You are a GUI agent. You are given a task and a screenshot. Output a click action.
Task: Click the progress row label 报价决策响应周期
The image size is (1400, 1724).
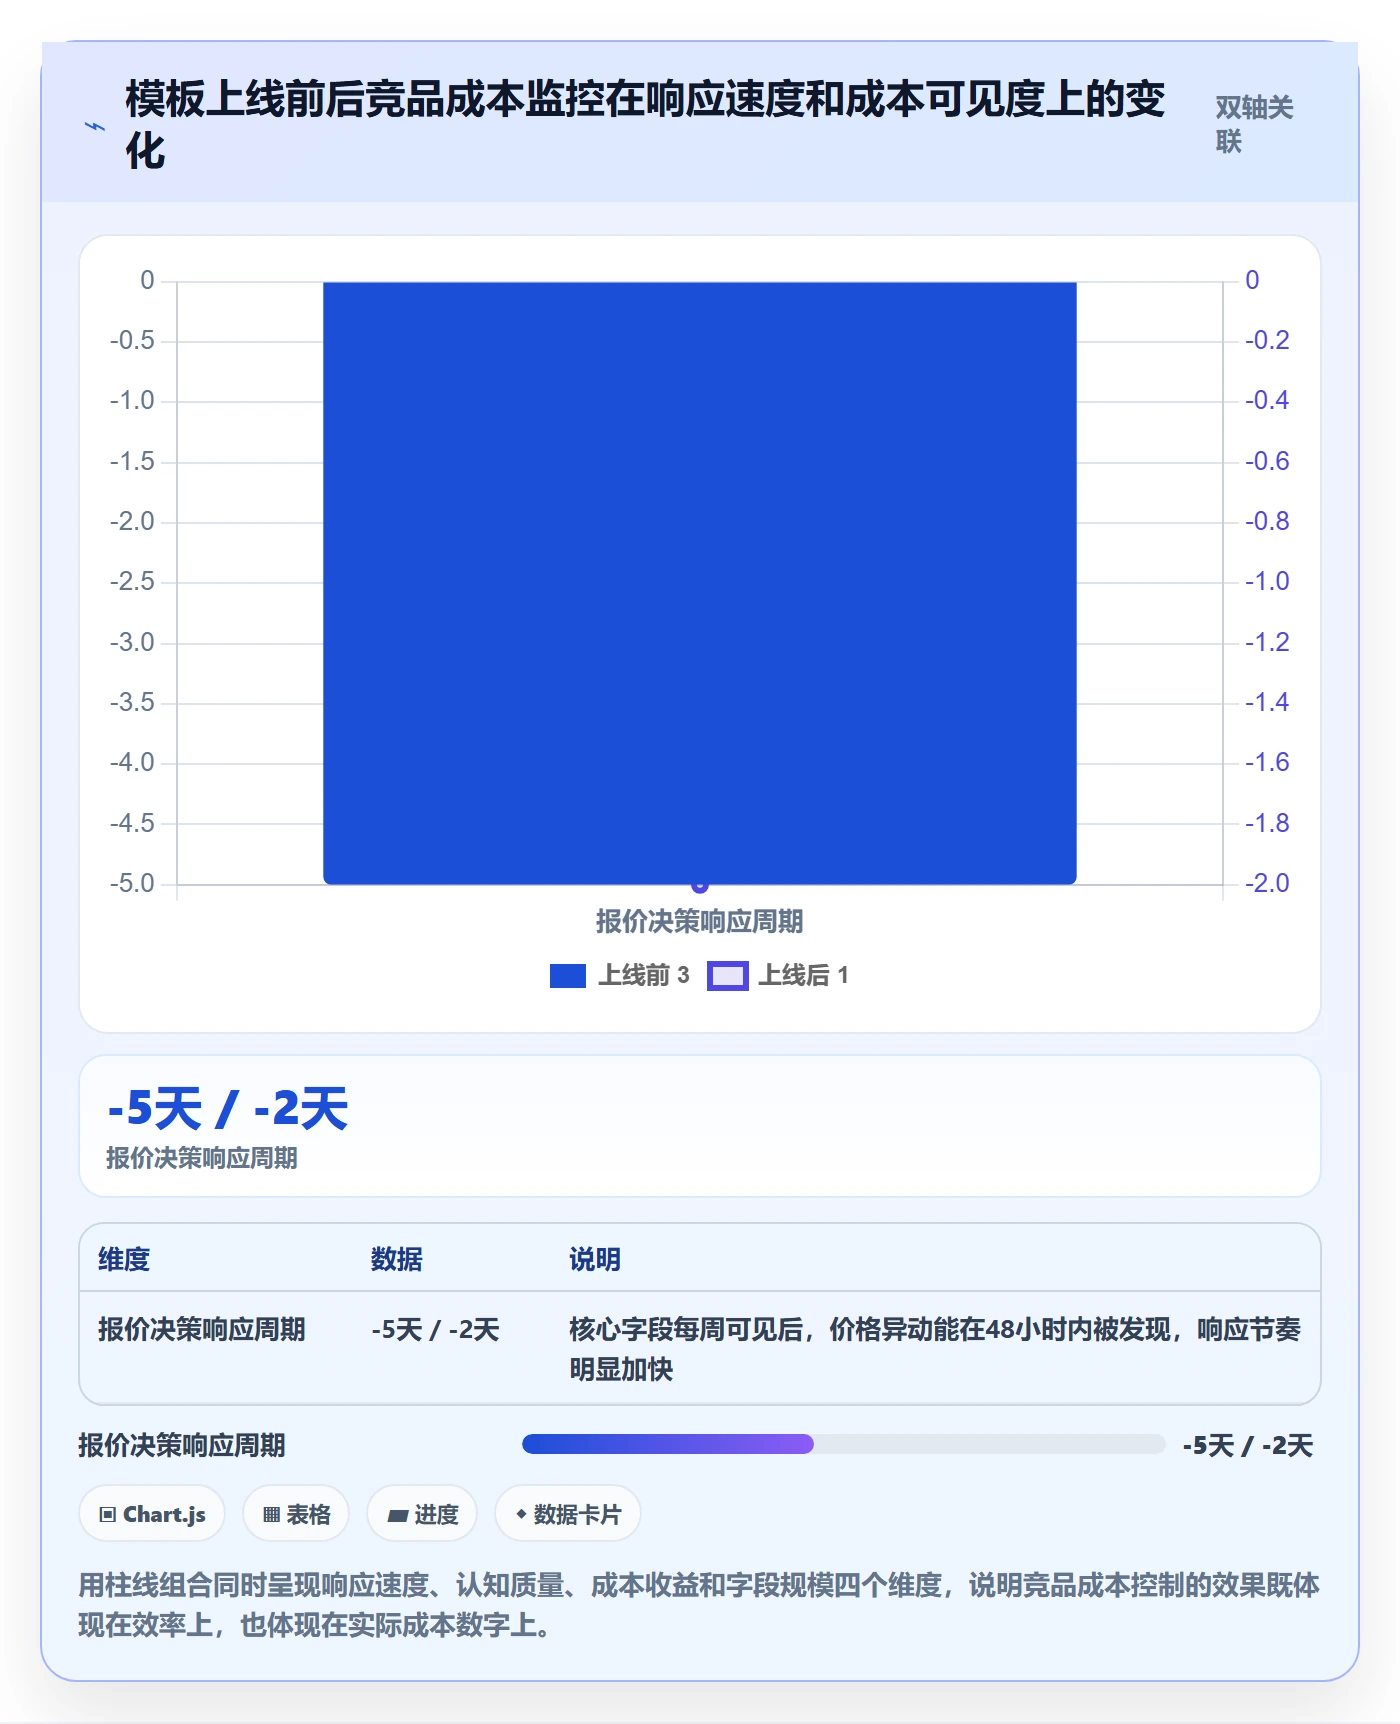coord(182,1445)
